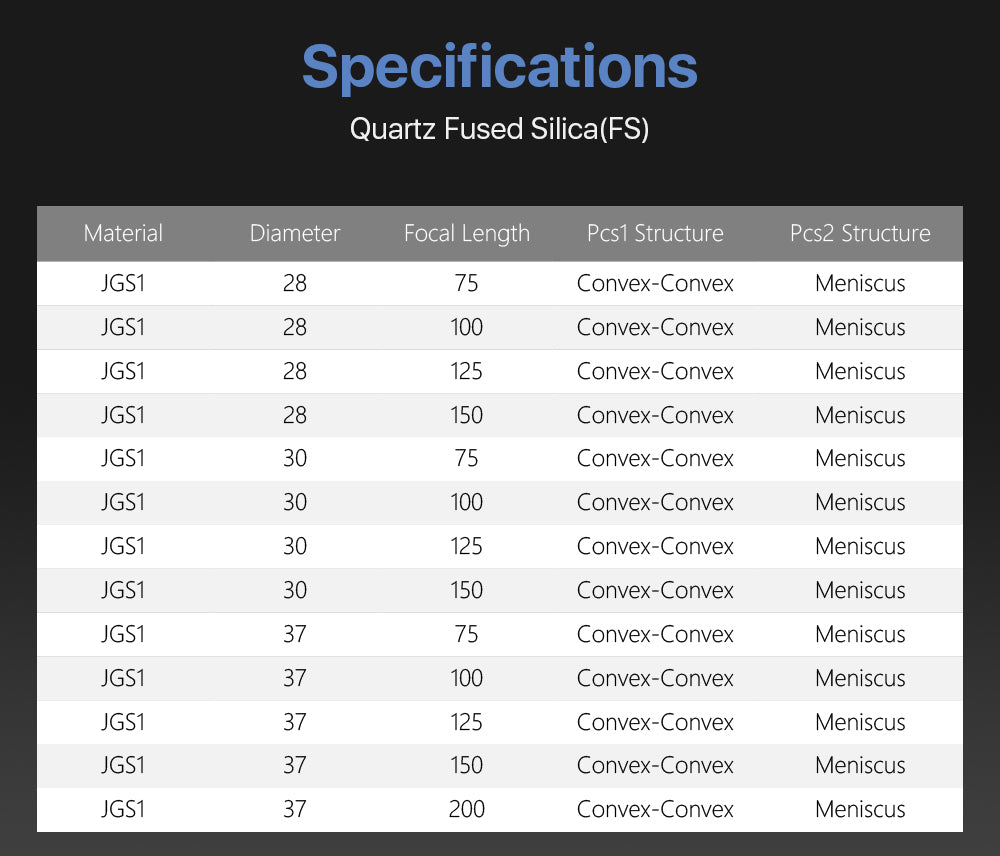Click the JGS1 cell in the first row
The height and width of the screenshot is (856, 1000).
(123, 283)
